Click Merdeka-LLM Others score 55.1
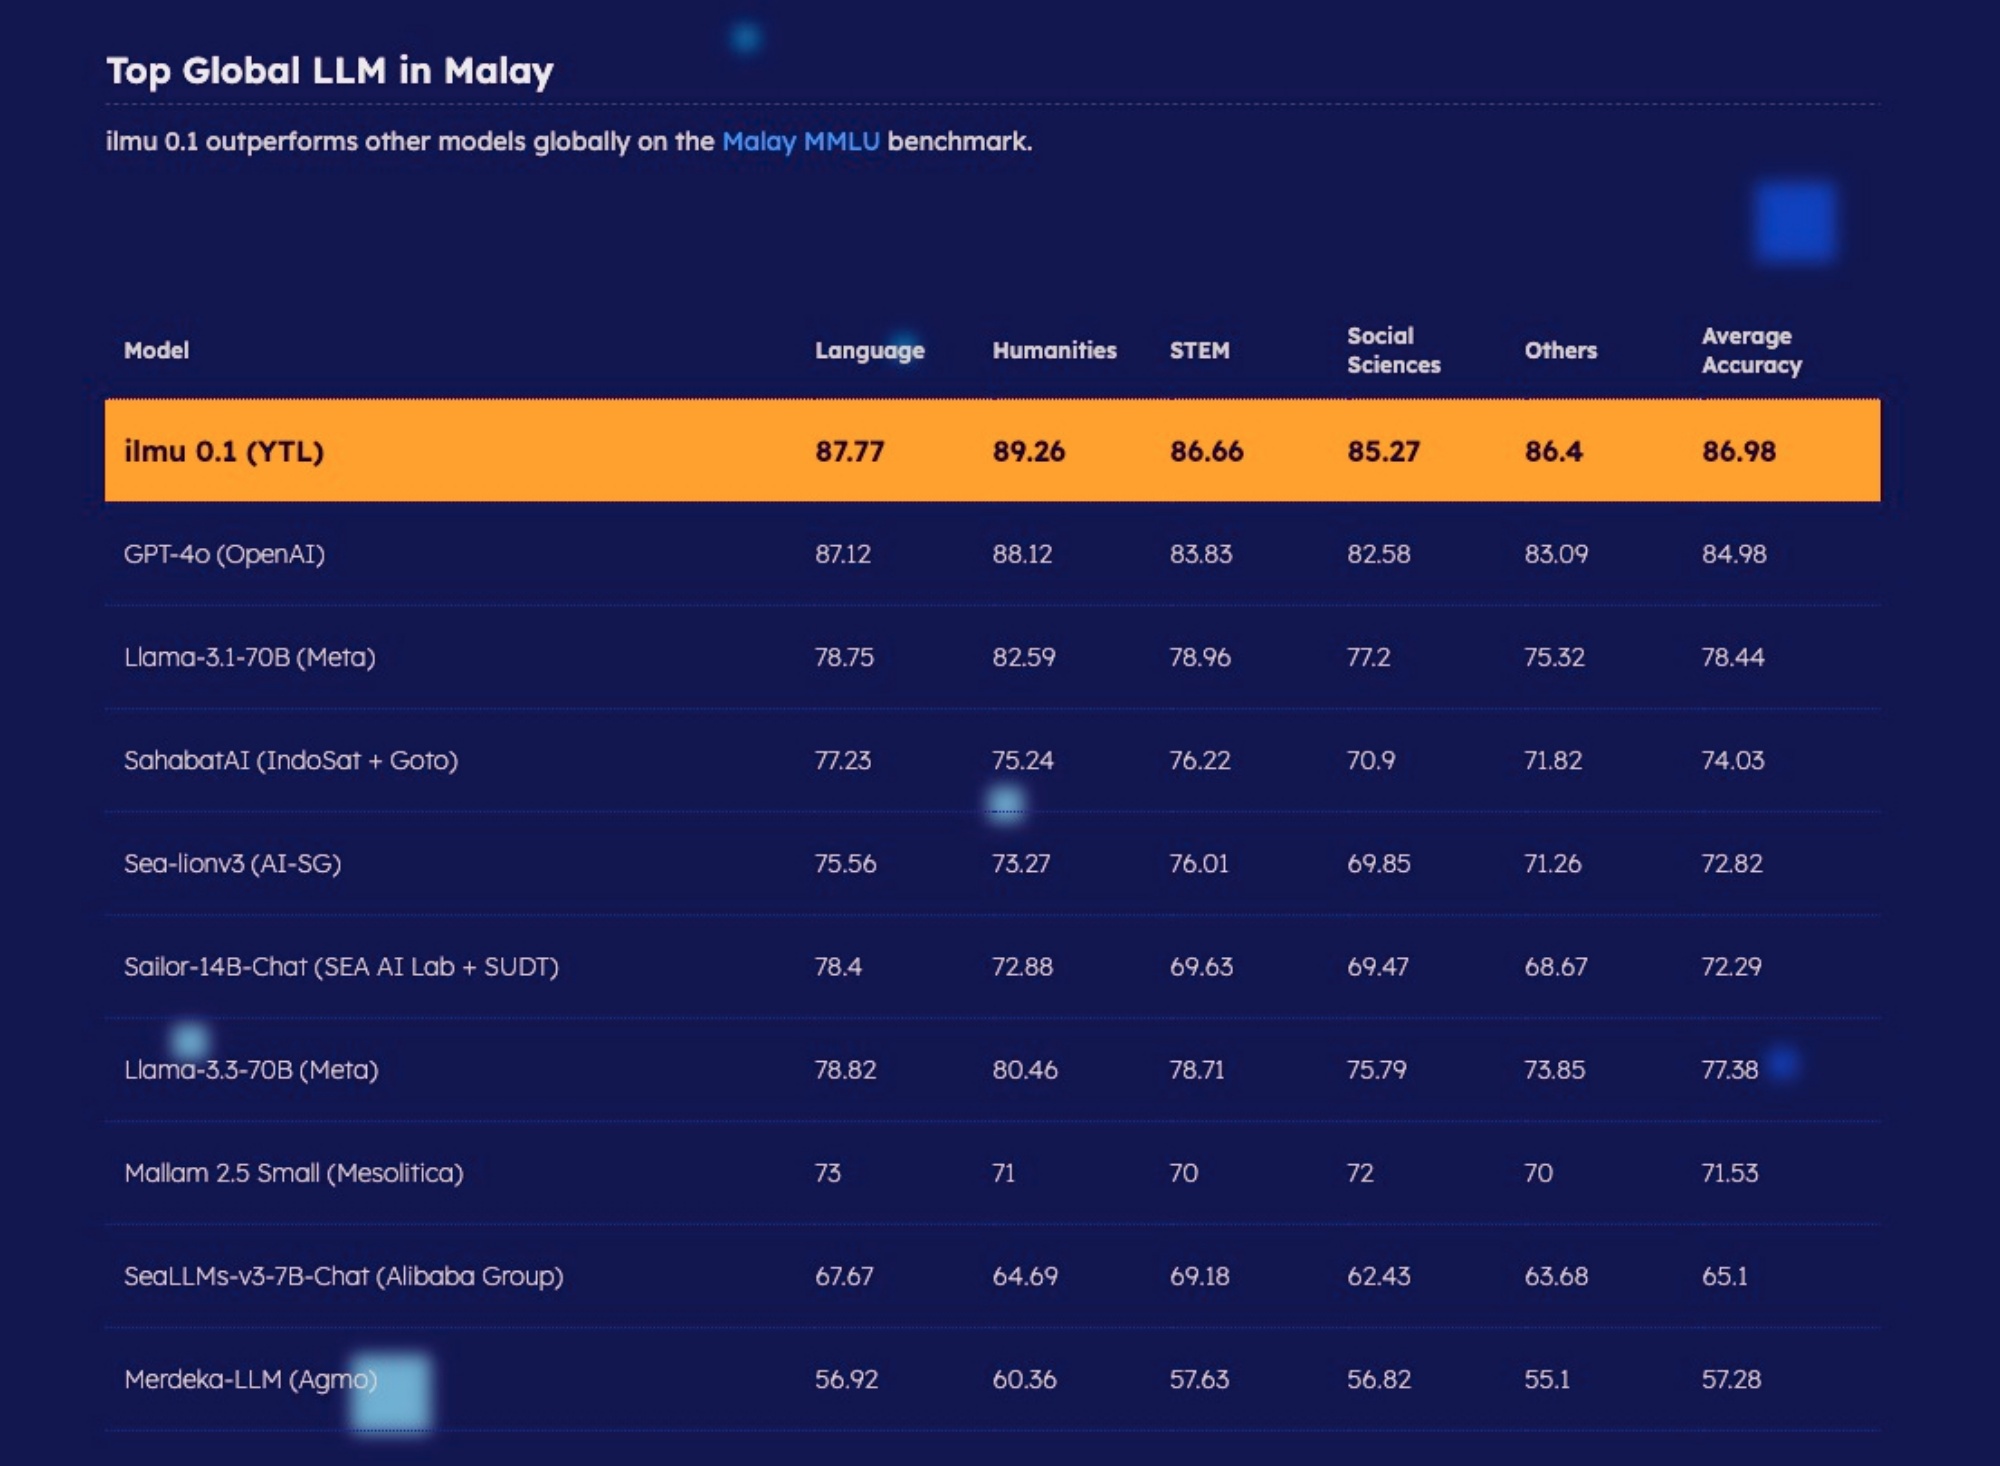2000x1466 pixels. (1547, 1379)
